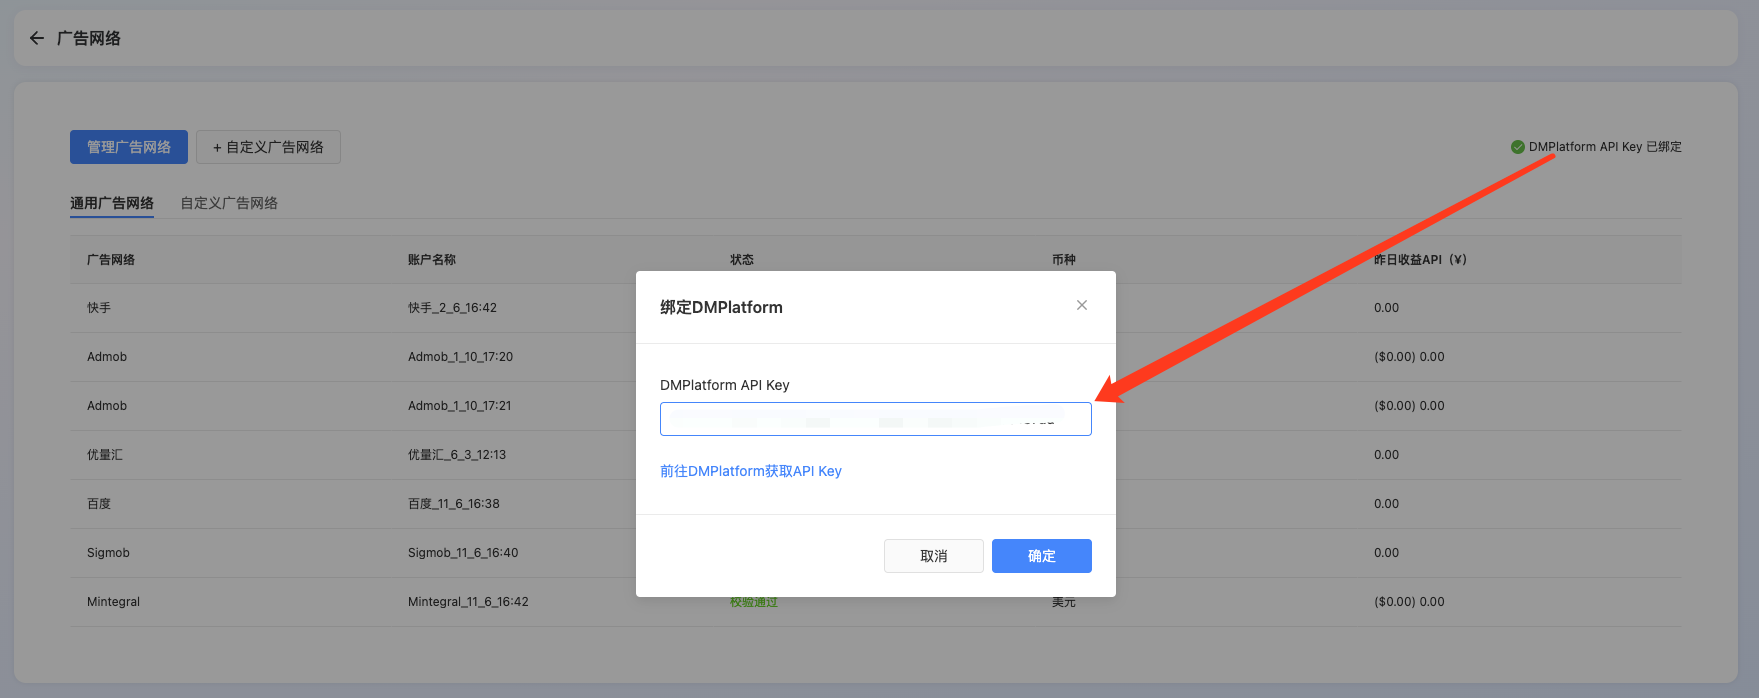The image size is (1759, 698).
Task: Click the DMPlatform API Key 已绑定 status text
Action: tap(1605, 147)
